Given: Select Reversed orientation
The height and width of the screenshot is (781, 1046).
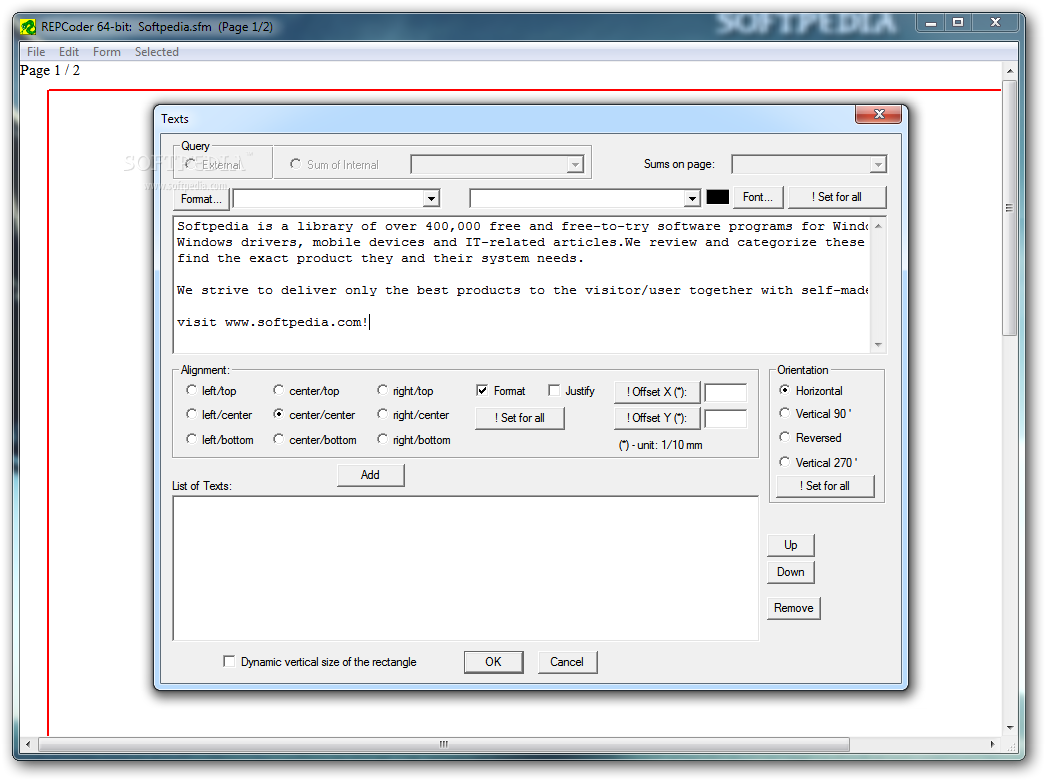Looking at the screenshot, I should tap(784, 438).
